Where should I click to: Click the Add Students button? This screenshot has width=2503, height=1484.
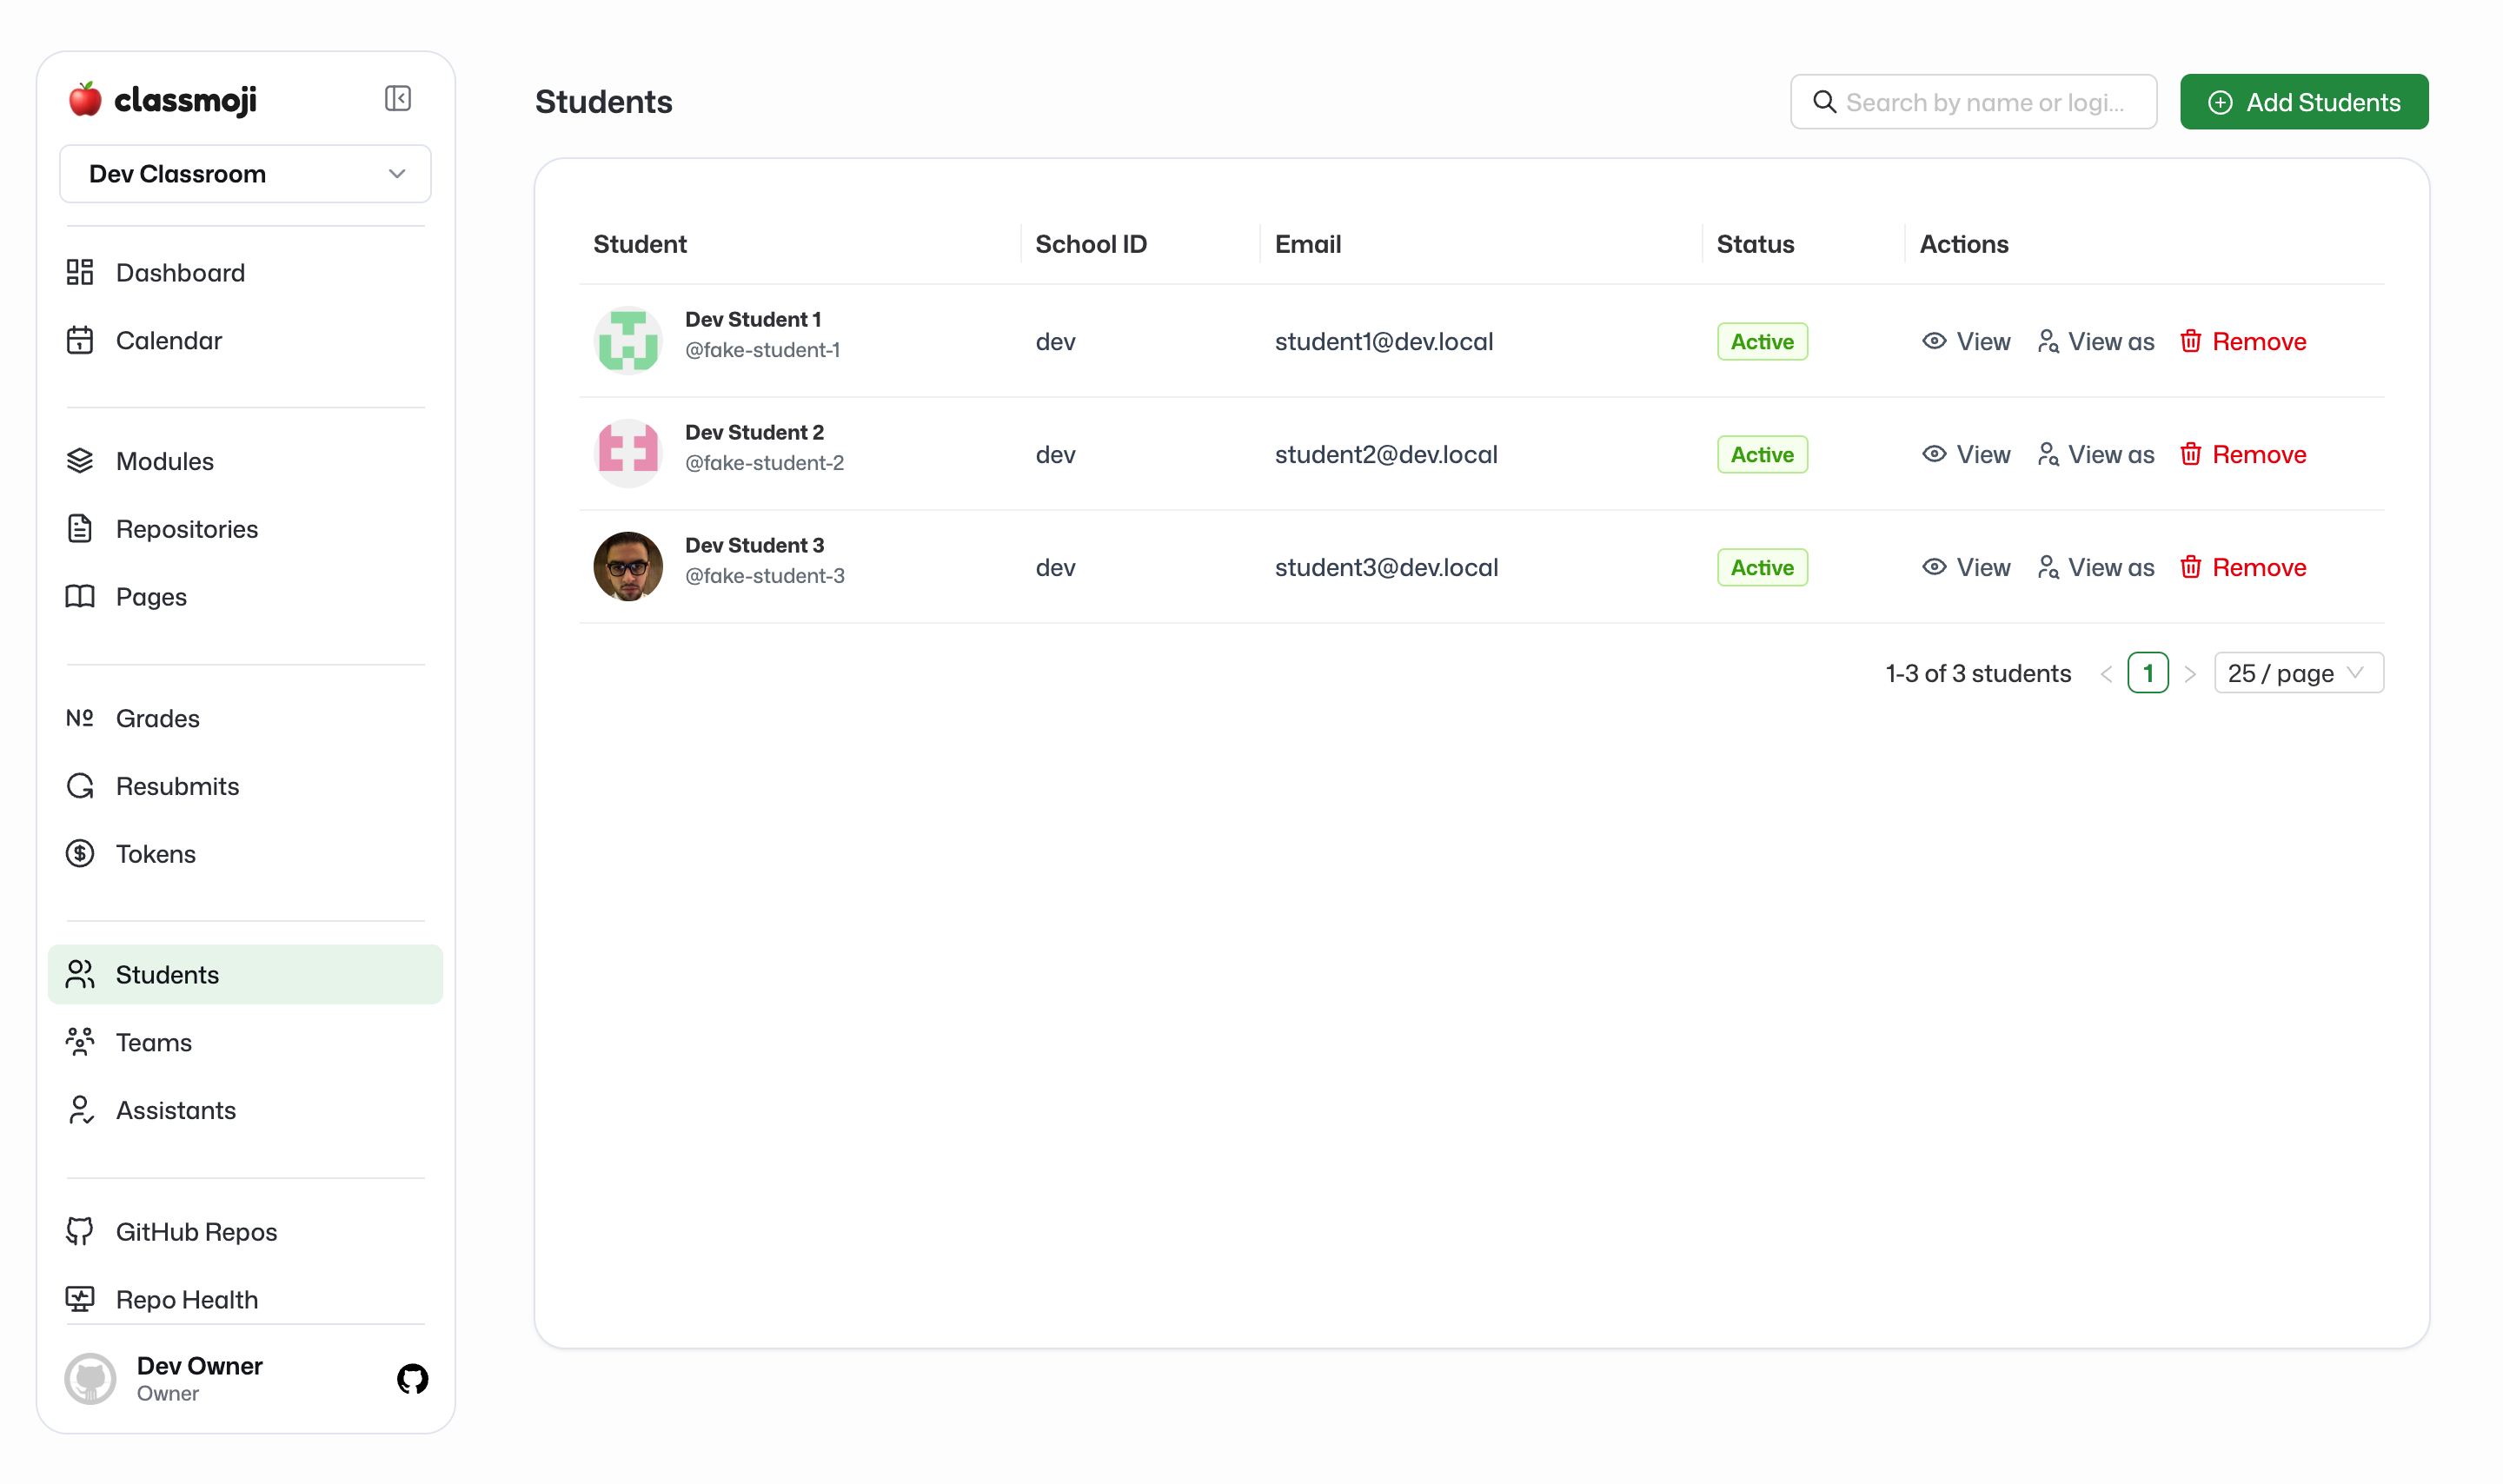(x=2304, y=102)
